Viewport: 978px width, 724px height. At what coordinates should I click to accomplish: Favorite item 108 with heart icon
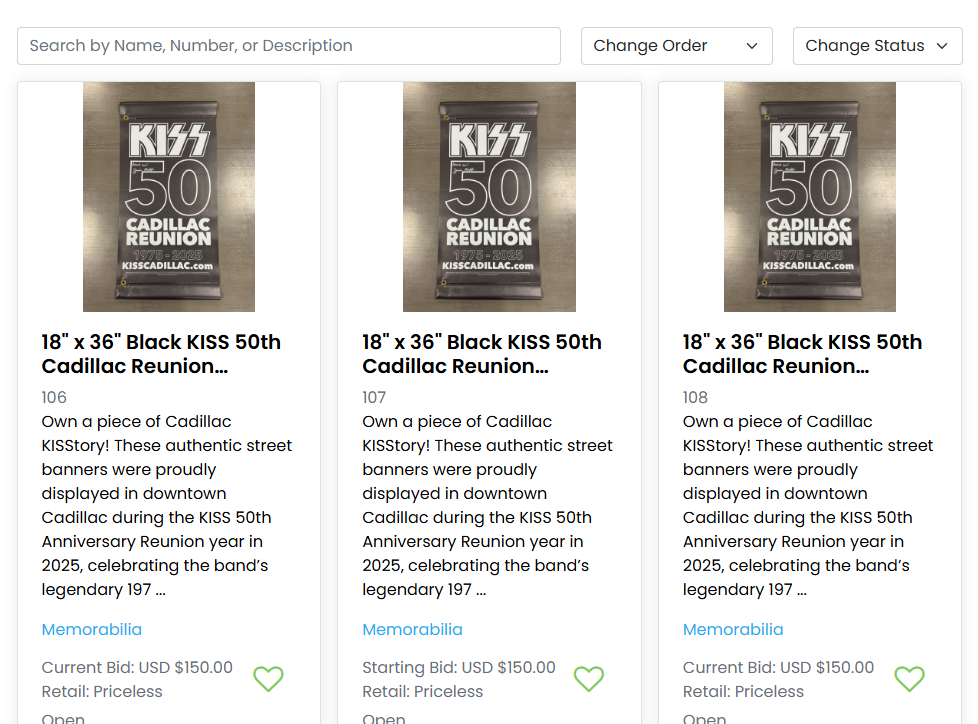tap(909, 679)
